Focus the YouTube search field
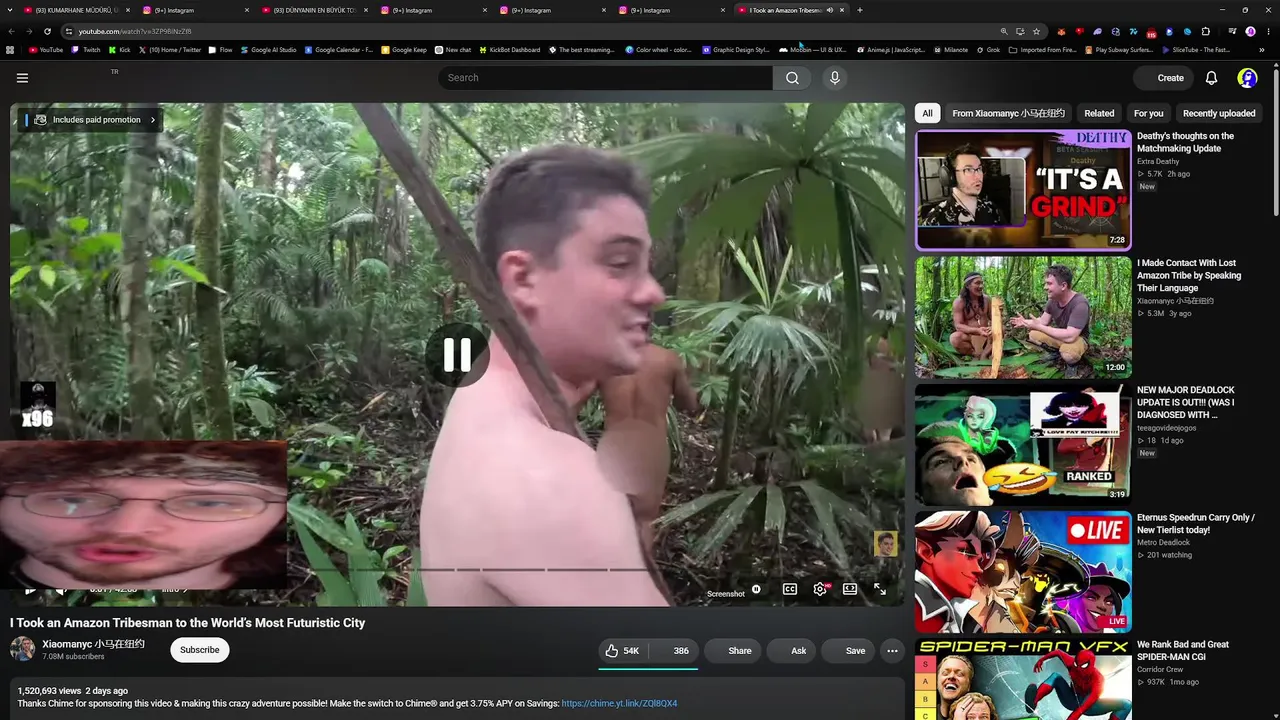Viewport: 1280px width, 720px height. click(x=605, y=78)
